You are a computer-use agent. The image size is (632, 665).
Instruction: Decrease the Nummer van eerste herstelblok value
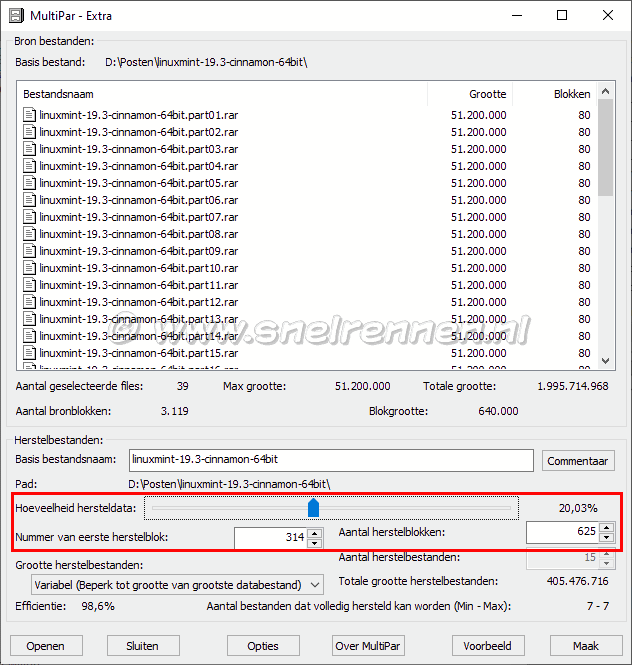click(x=314, y=543)
